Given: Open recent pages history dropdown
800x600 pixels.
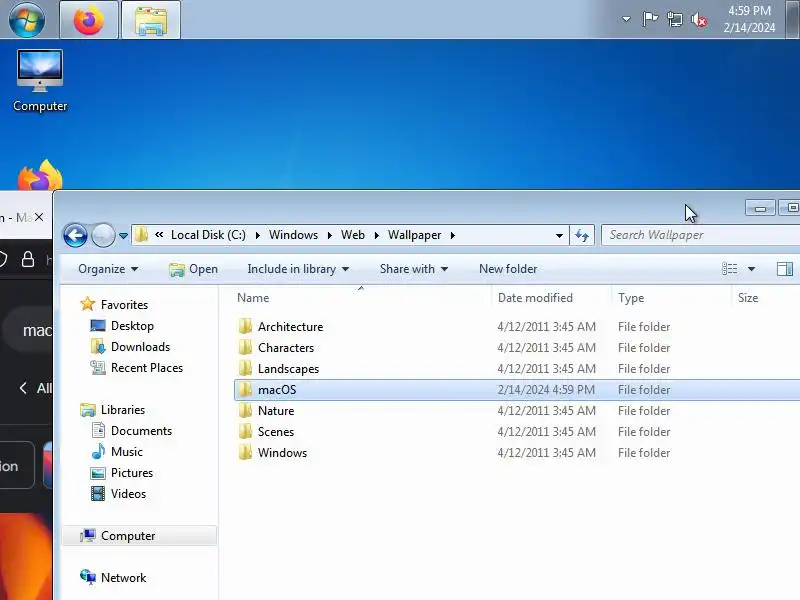Looking at the screenshot, I should point(123,236).
